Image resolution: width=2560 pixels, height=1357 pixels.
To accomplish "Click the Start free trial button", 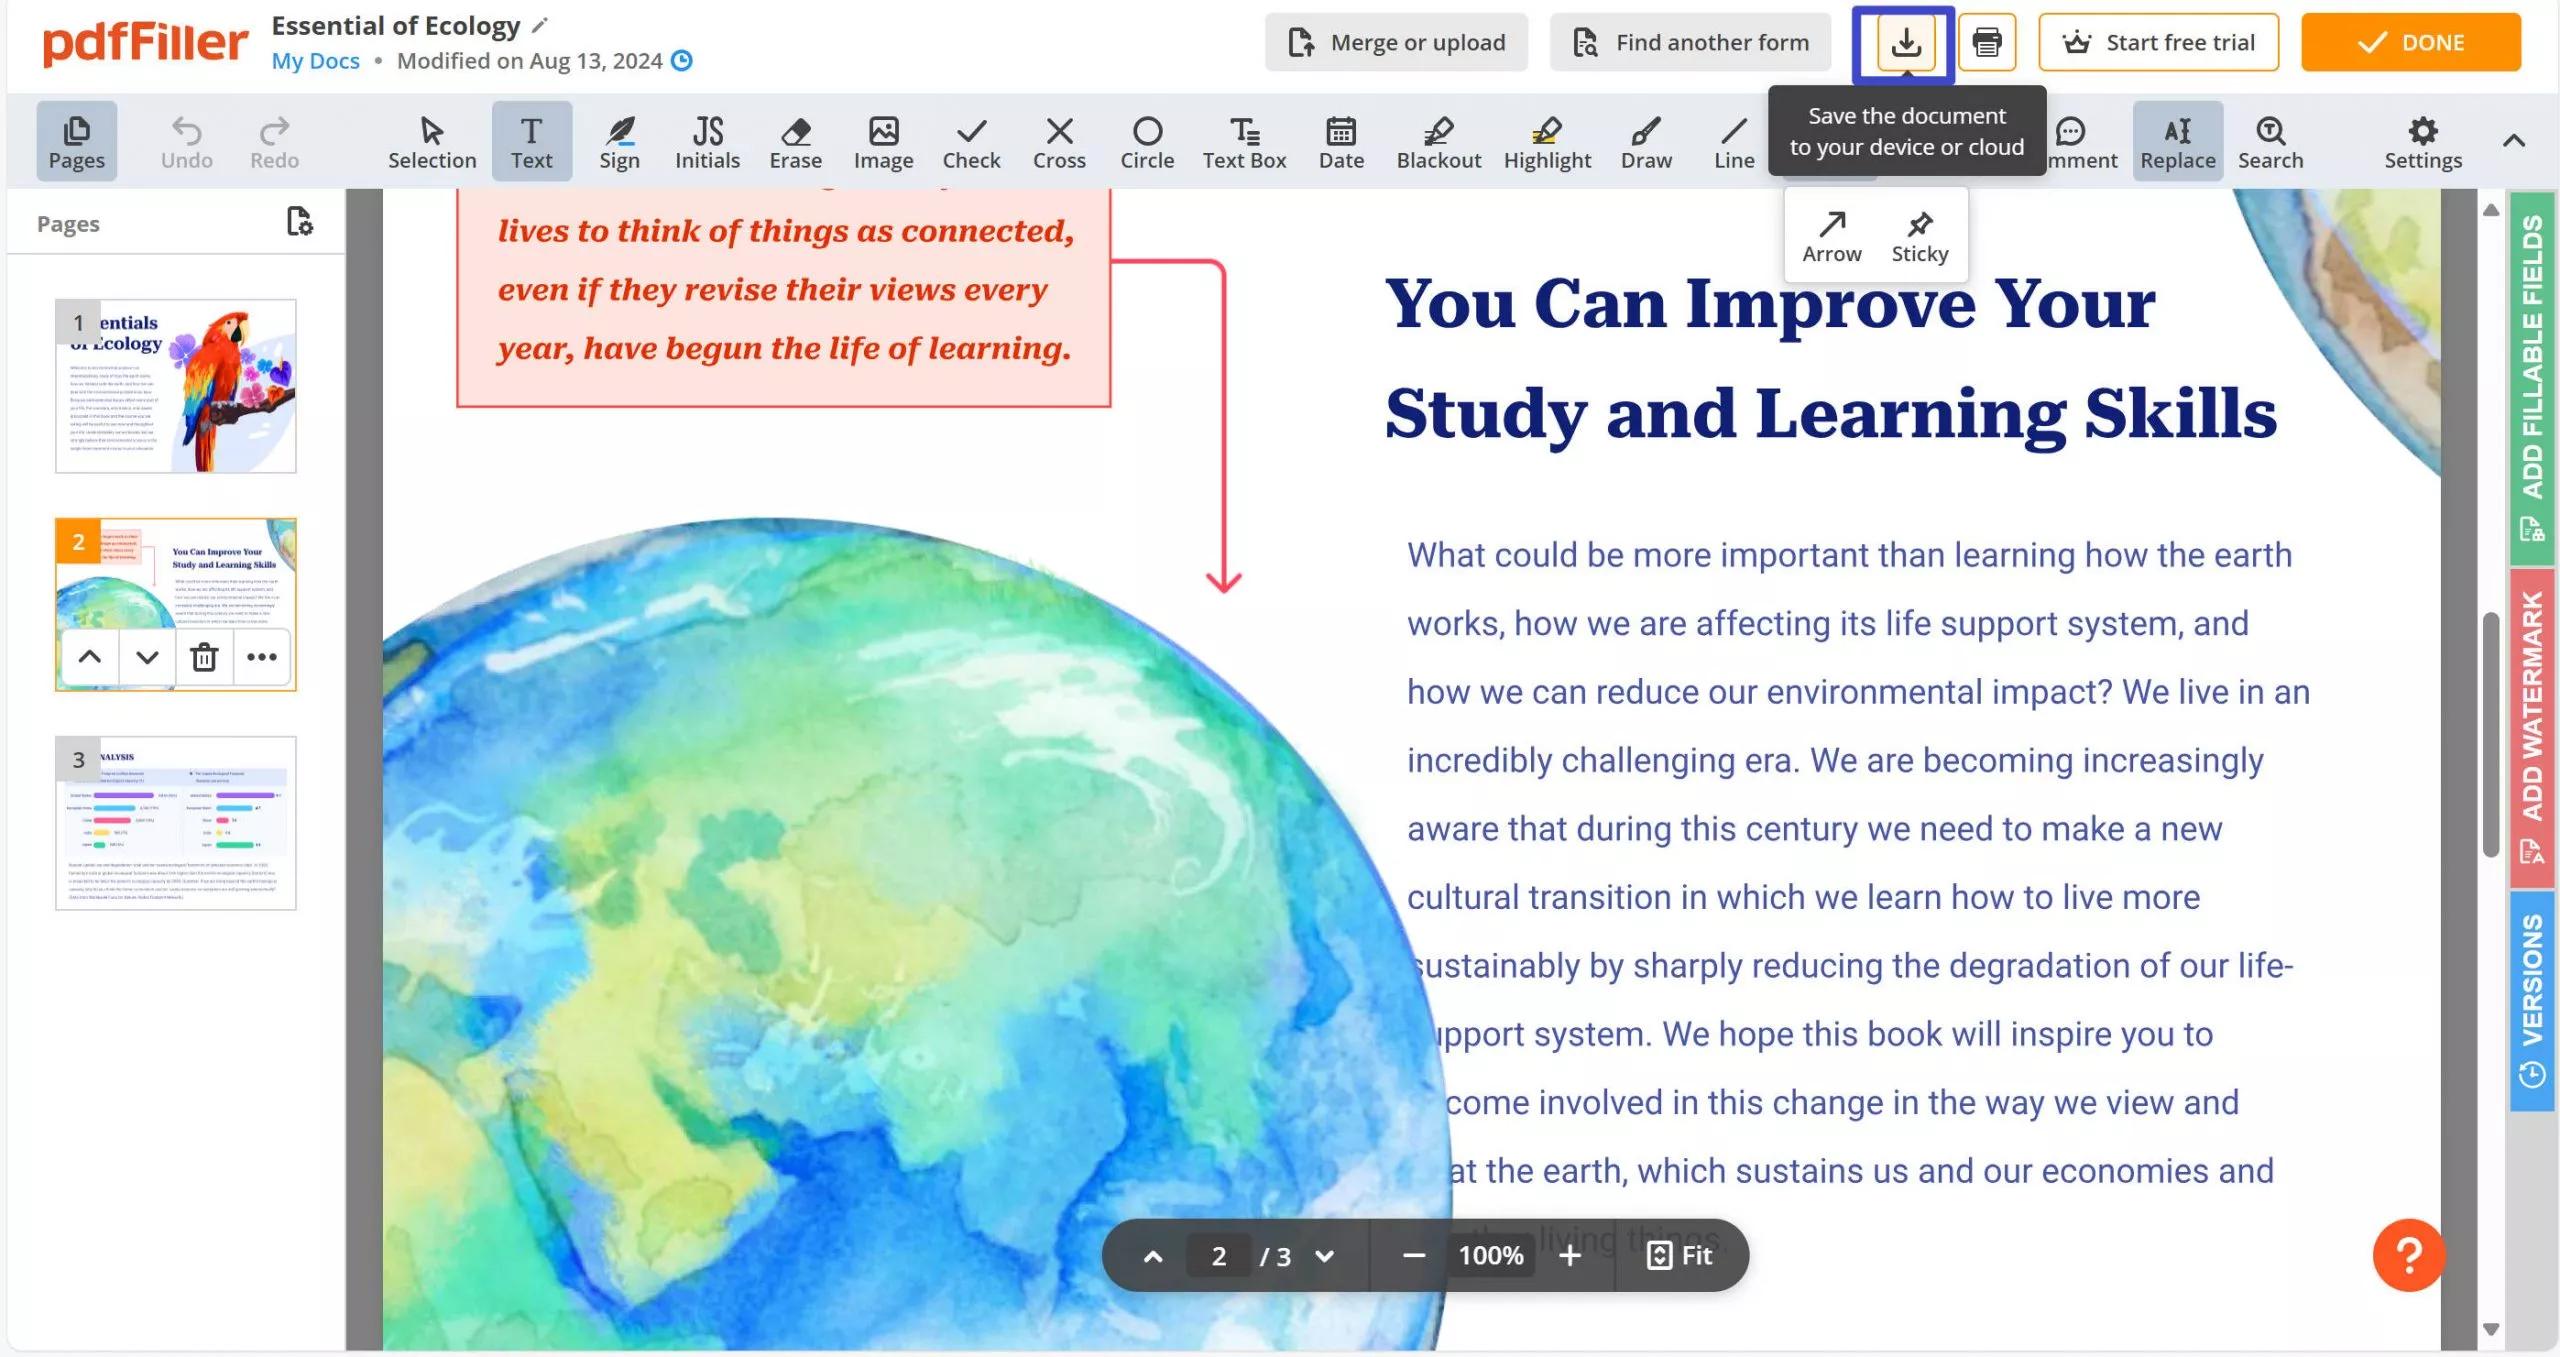I will pos(2159,41).
